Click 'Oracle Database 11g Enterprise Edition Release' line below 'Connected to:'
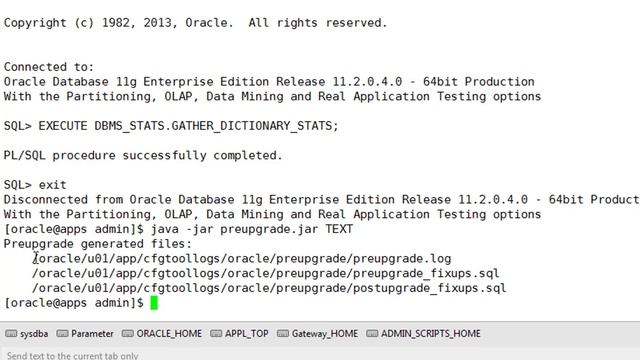 coord(269,82)
